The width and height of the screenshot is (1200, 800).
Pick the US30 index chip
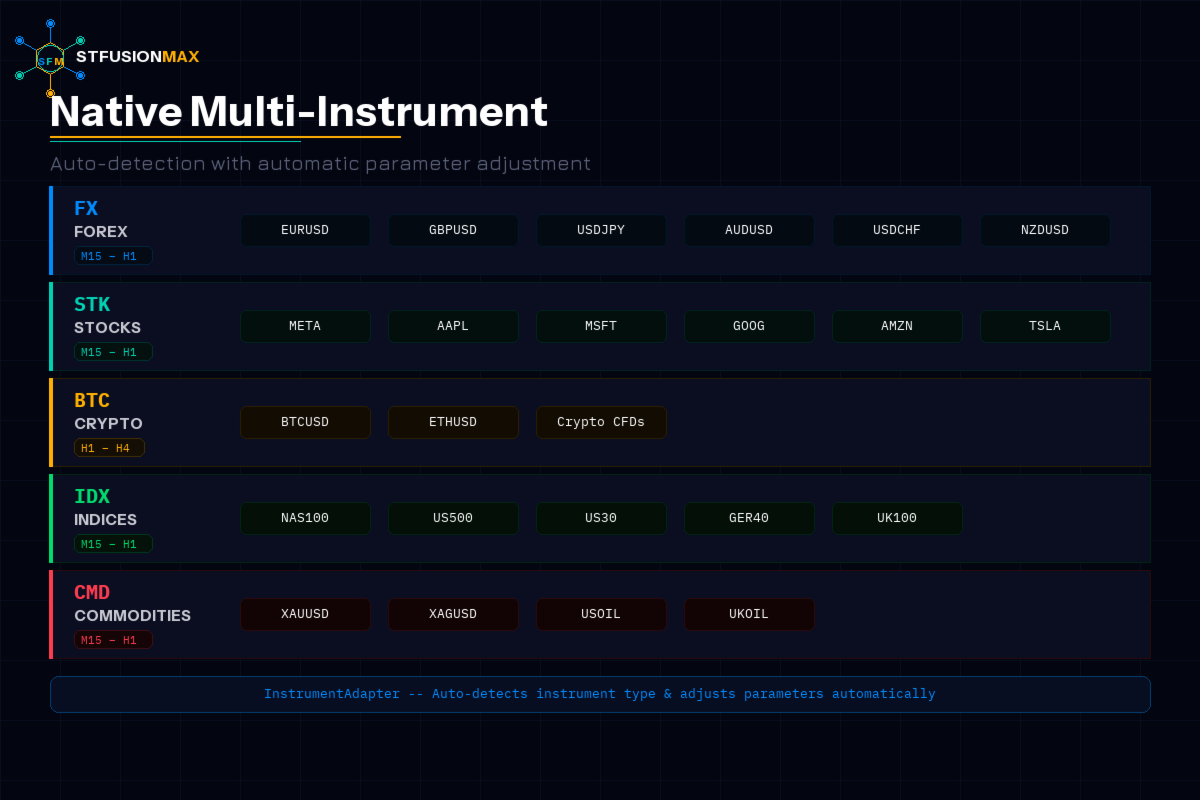(601, 518)
